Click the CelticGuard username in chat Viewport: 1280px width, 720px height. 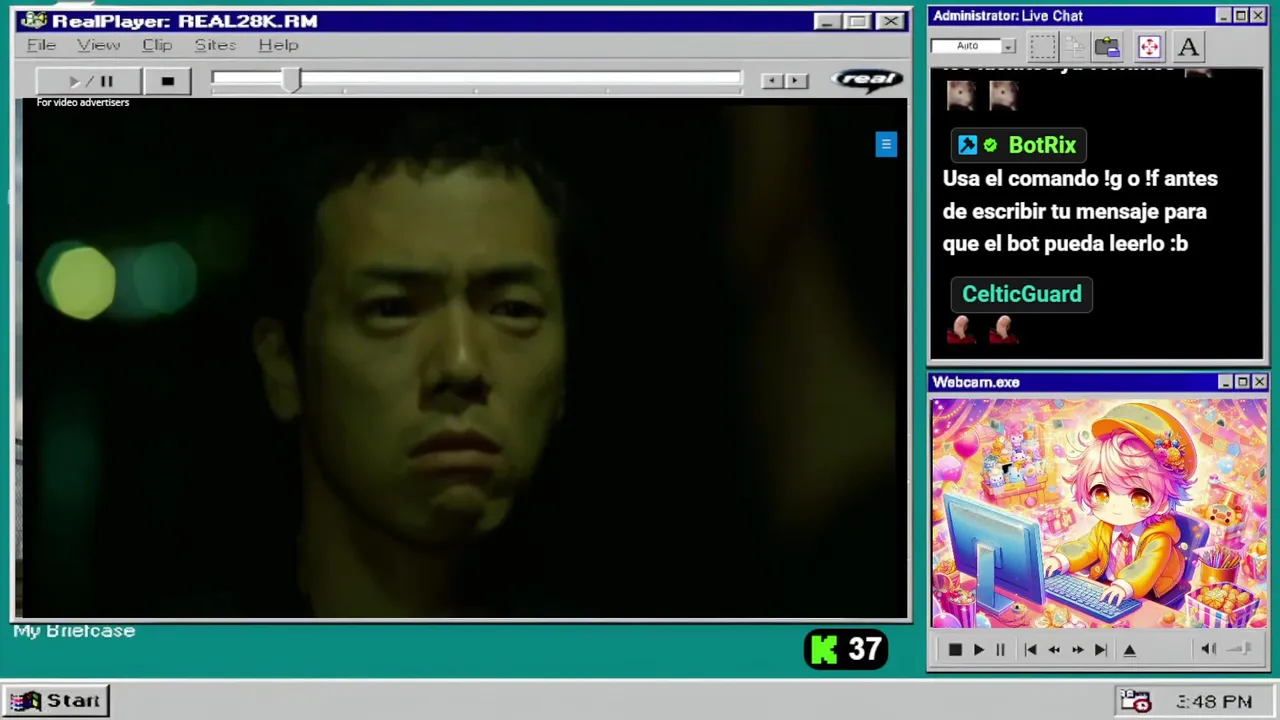(x=1021, y=294)
